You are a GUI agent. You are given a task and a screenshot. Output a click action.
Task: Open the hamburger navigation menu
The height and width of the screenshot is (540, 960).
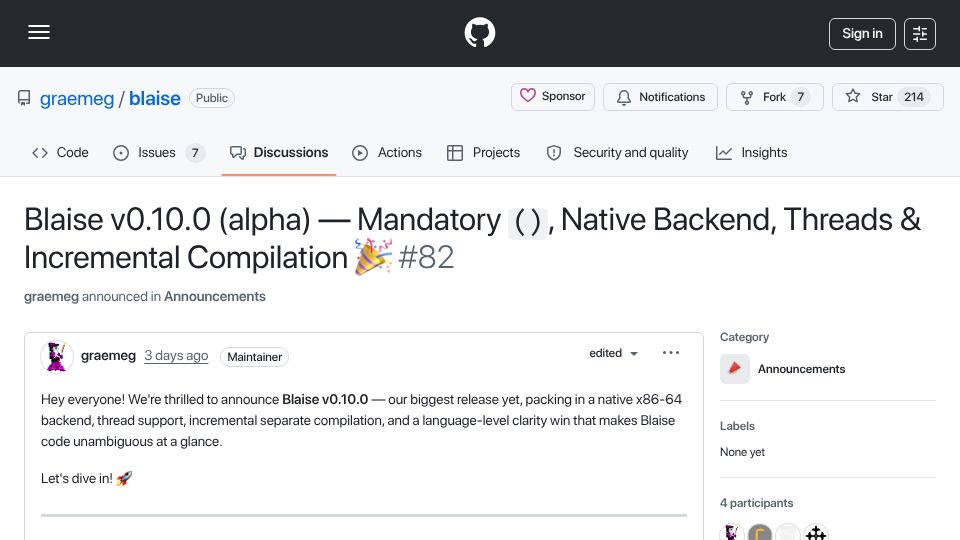[x=39, y=32]
